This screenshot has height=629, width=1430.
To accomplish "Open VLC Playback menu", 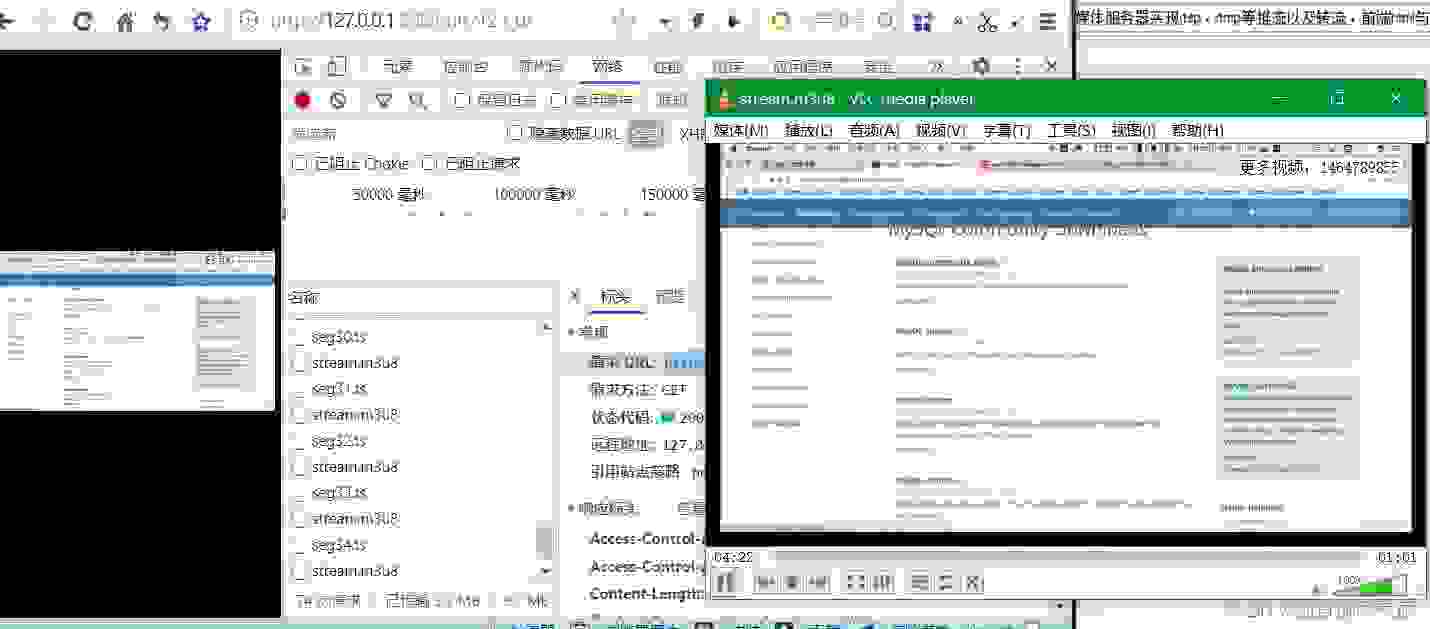I will coord(809,130).
